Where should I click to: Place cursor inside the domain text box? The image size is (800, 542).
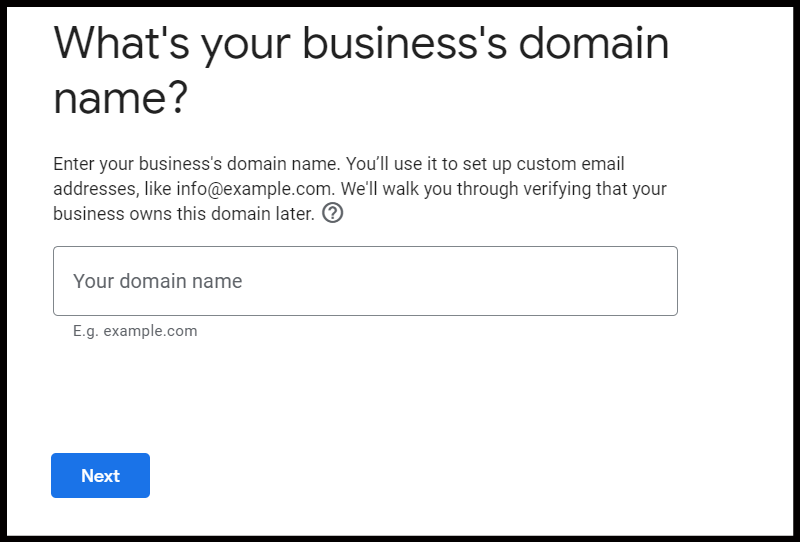click(365, 281)
